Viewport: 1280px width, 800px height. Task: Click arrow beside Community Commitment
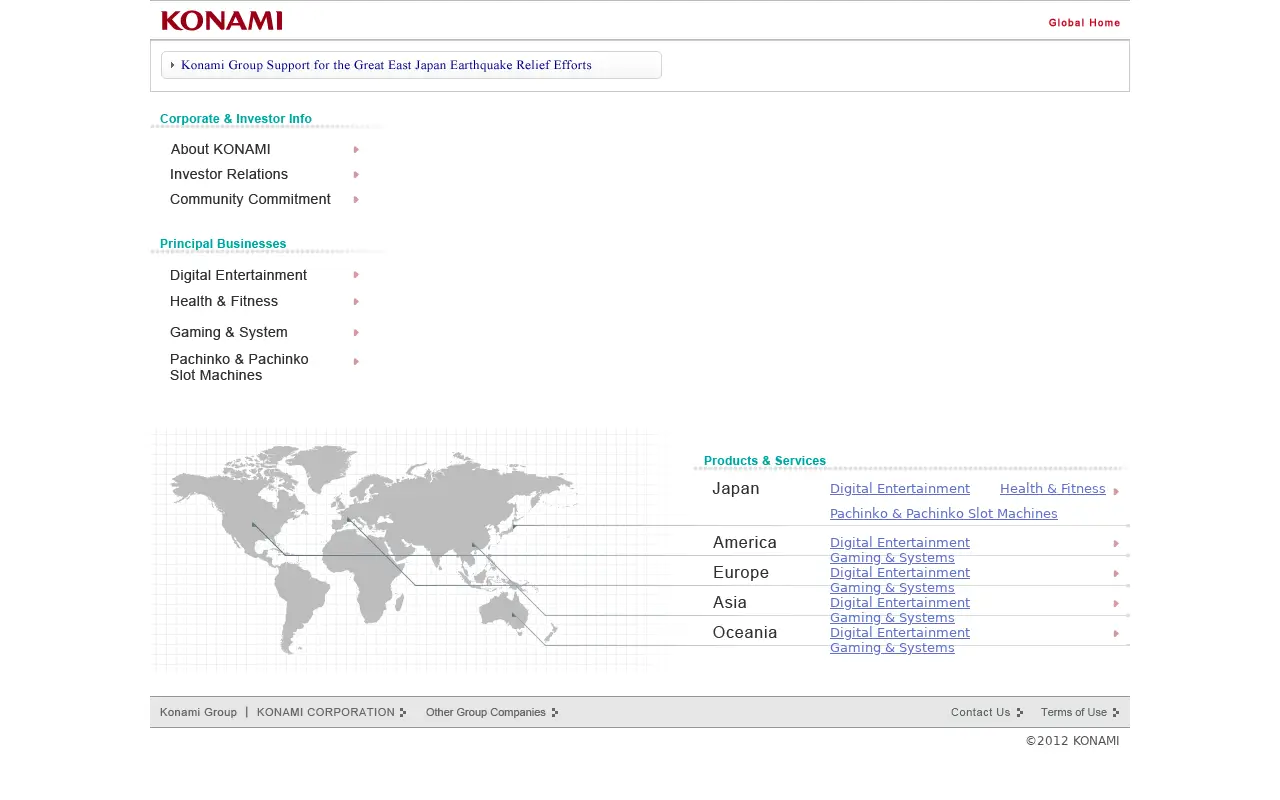point(356,200)
